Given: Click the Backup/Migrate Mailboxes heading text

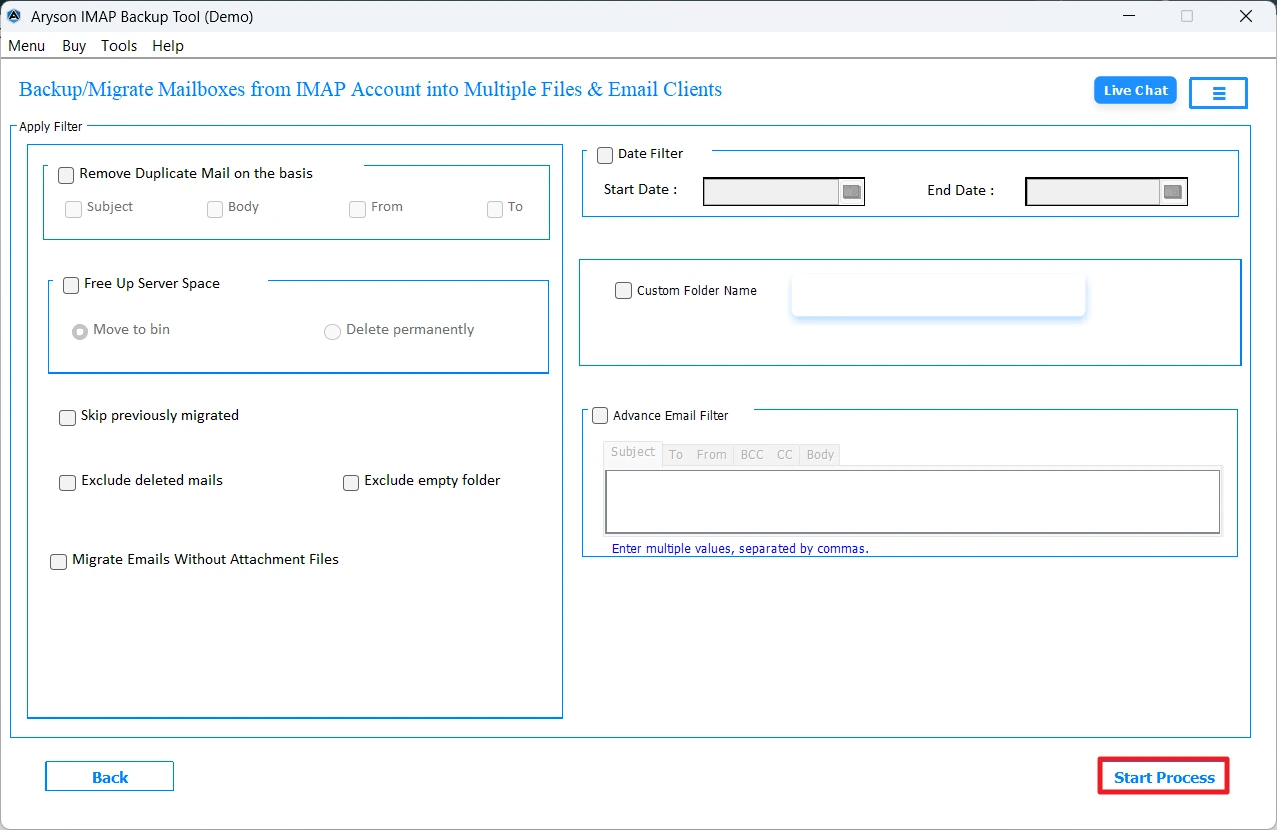Looking at the screenshot, I should 370,89.
